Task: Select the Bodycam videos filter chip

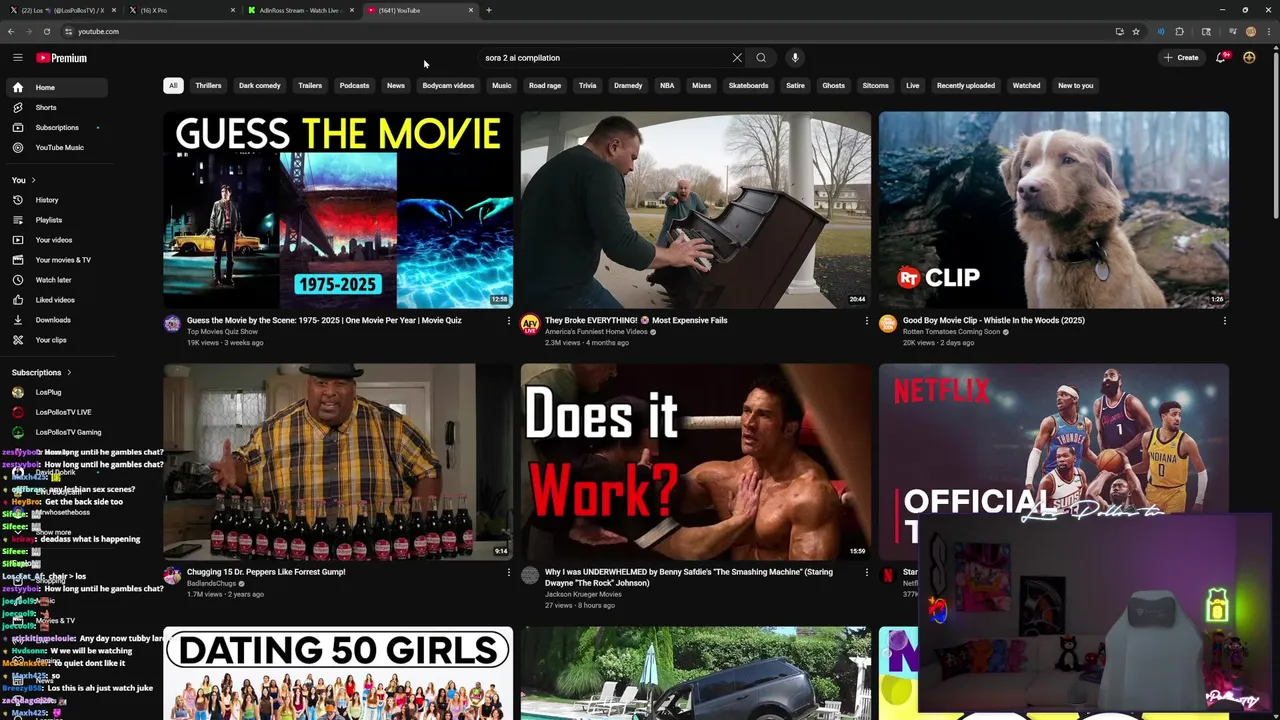Action: tap(448, 85)
